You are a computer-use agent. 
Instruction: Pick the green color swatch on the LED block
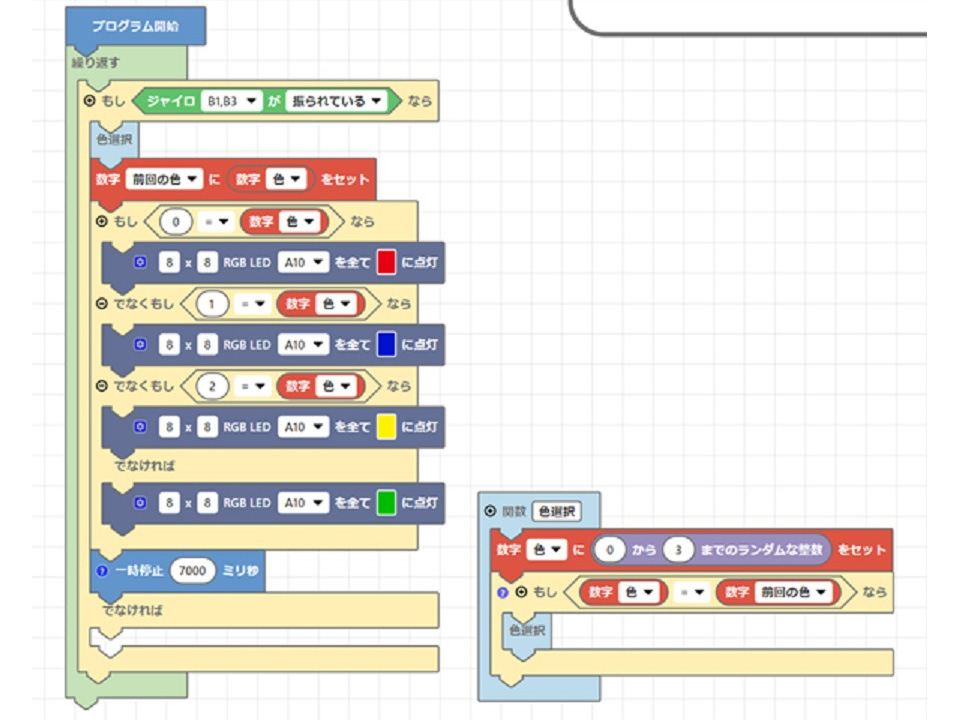[386, 503]
